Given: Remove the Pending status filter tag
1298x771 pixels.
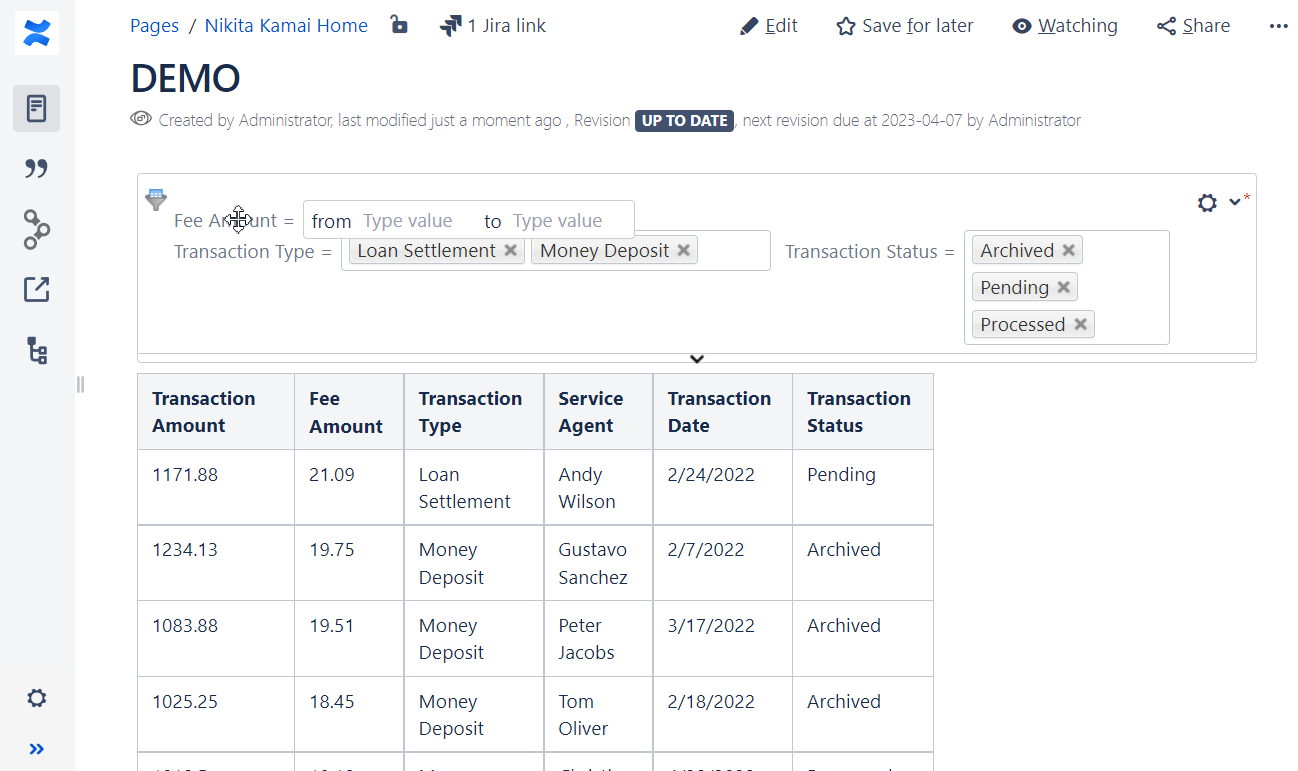Looking at the screenshot, I should pos(1064,288).
